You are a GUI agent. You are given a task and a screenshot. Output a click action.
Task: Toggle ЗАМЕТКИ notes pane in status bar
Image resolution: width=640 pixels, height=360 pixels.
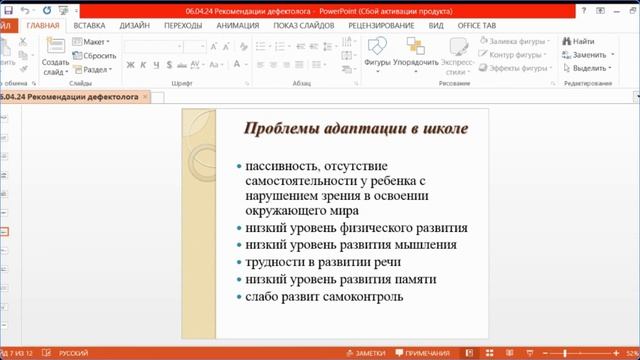click(x=366, y=353)
